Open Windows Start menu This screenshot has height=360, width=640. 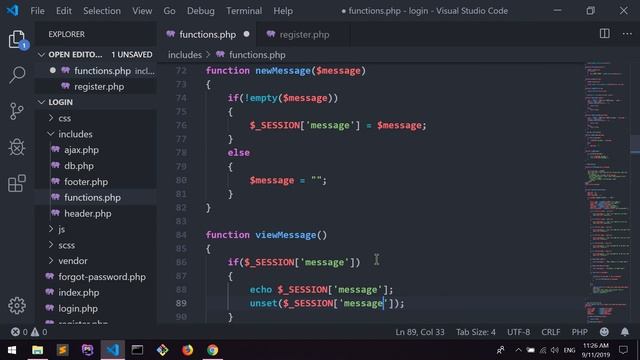point(12,350)
